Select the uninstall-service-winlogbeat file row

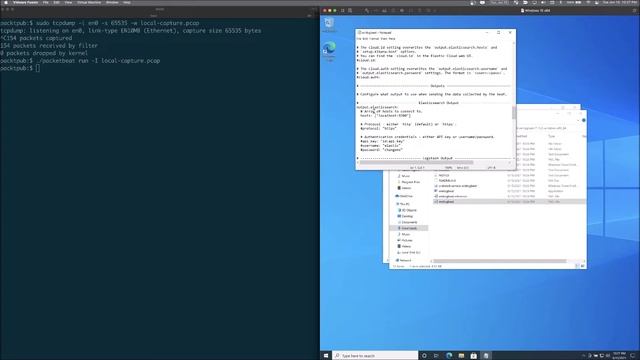pyautogui.click(x=509, y=186)
